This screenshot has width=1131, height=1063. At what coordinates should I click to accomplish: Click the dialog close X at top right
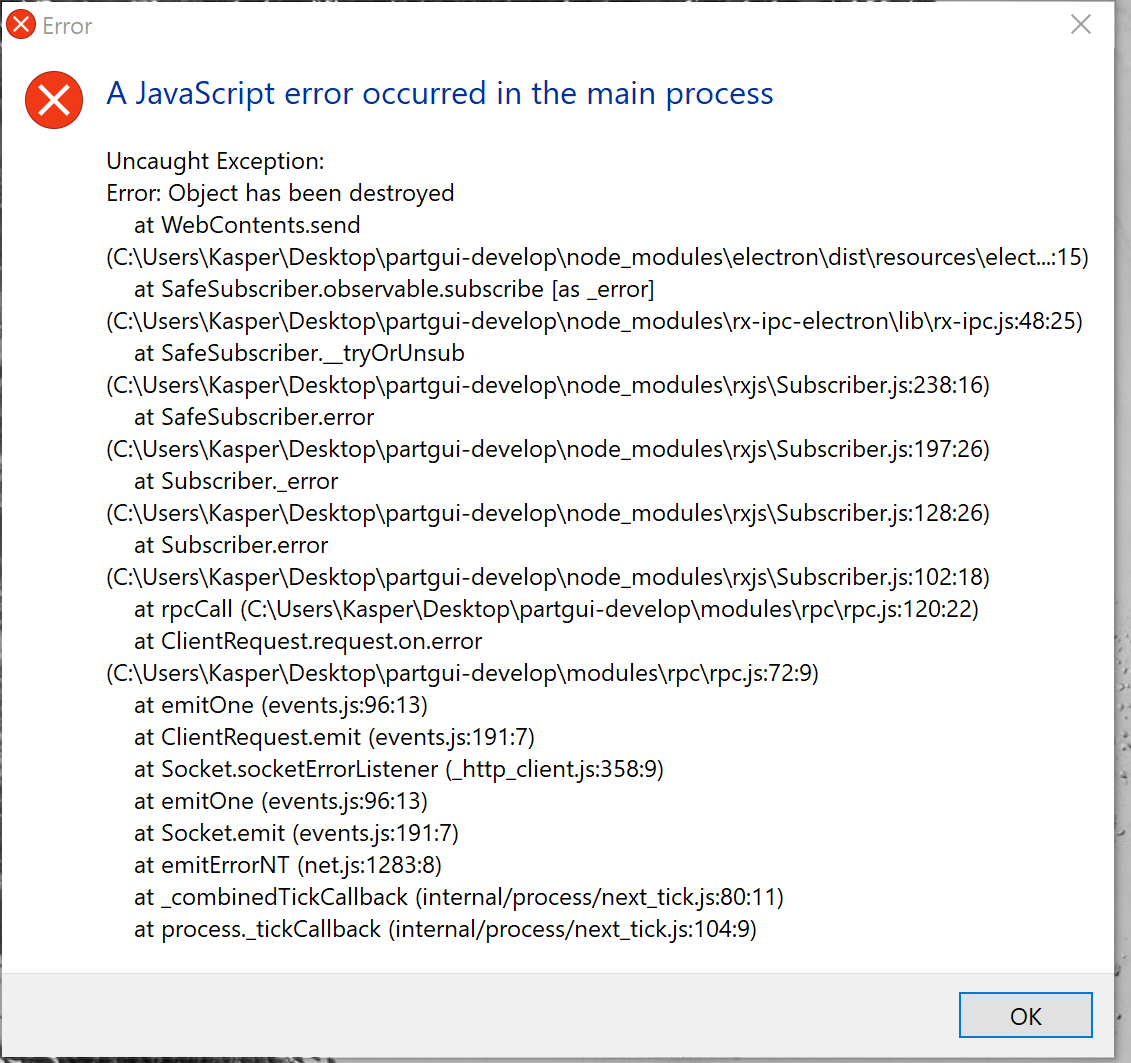tap(1081, 25)
